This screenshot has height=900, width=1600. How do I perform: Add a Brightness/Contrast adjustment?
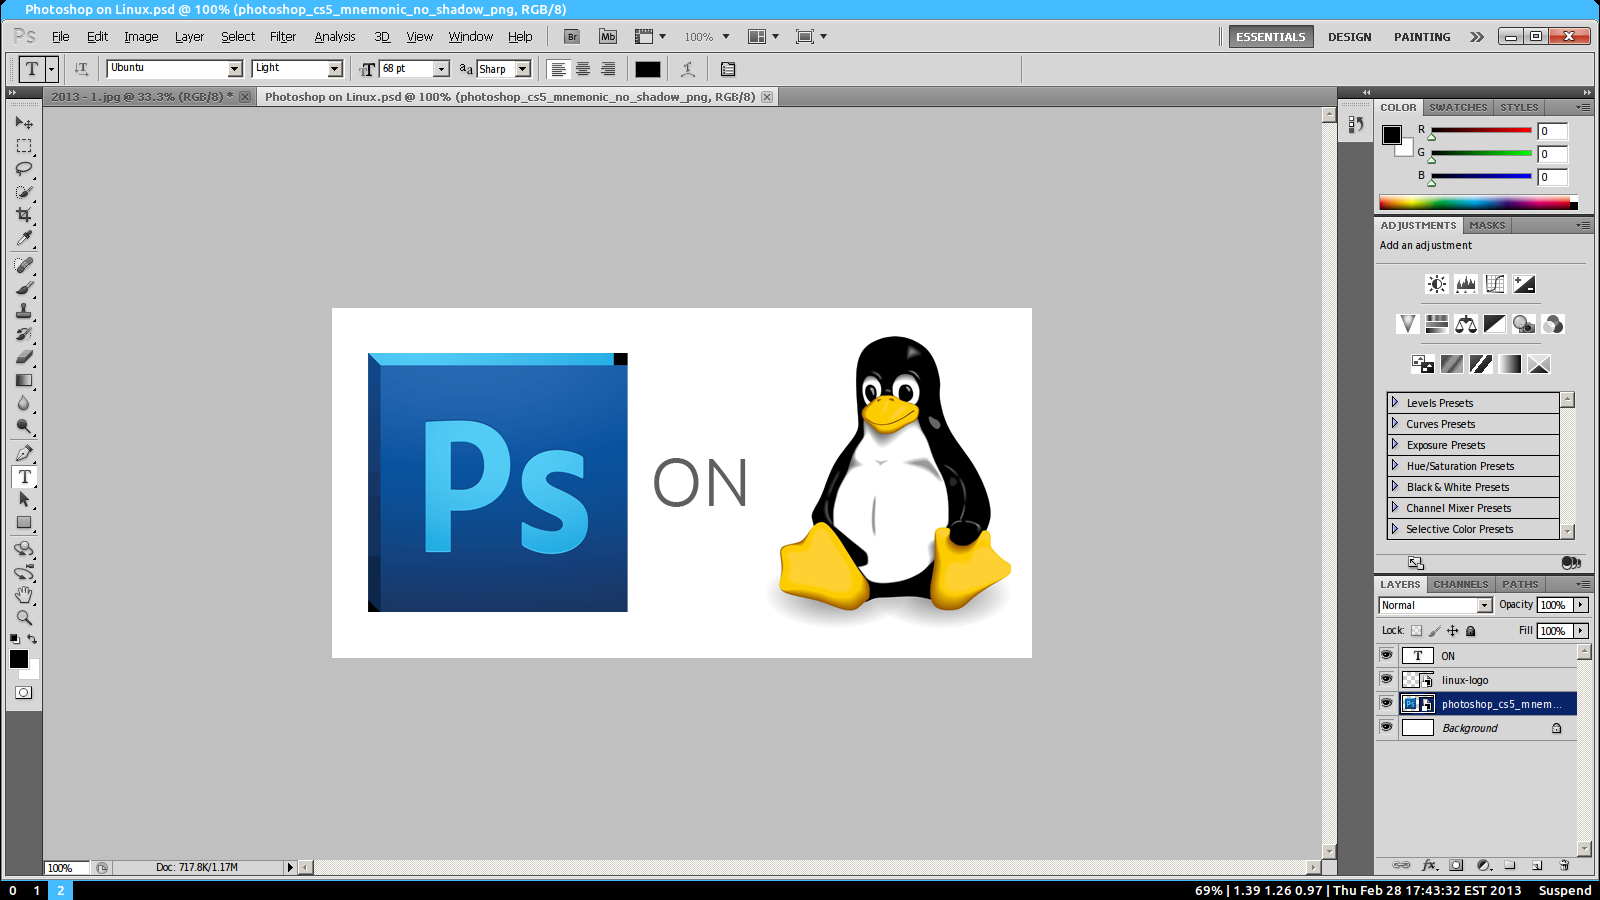1437,284
